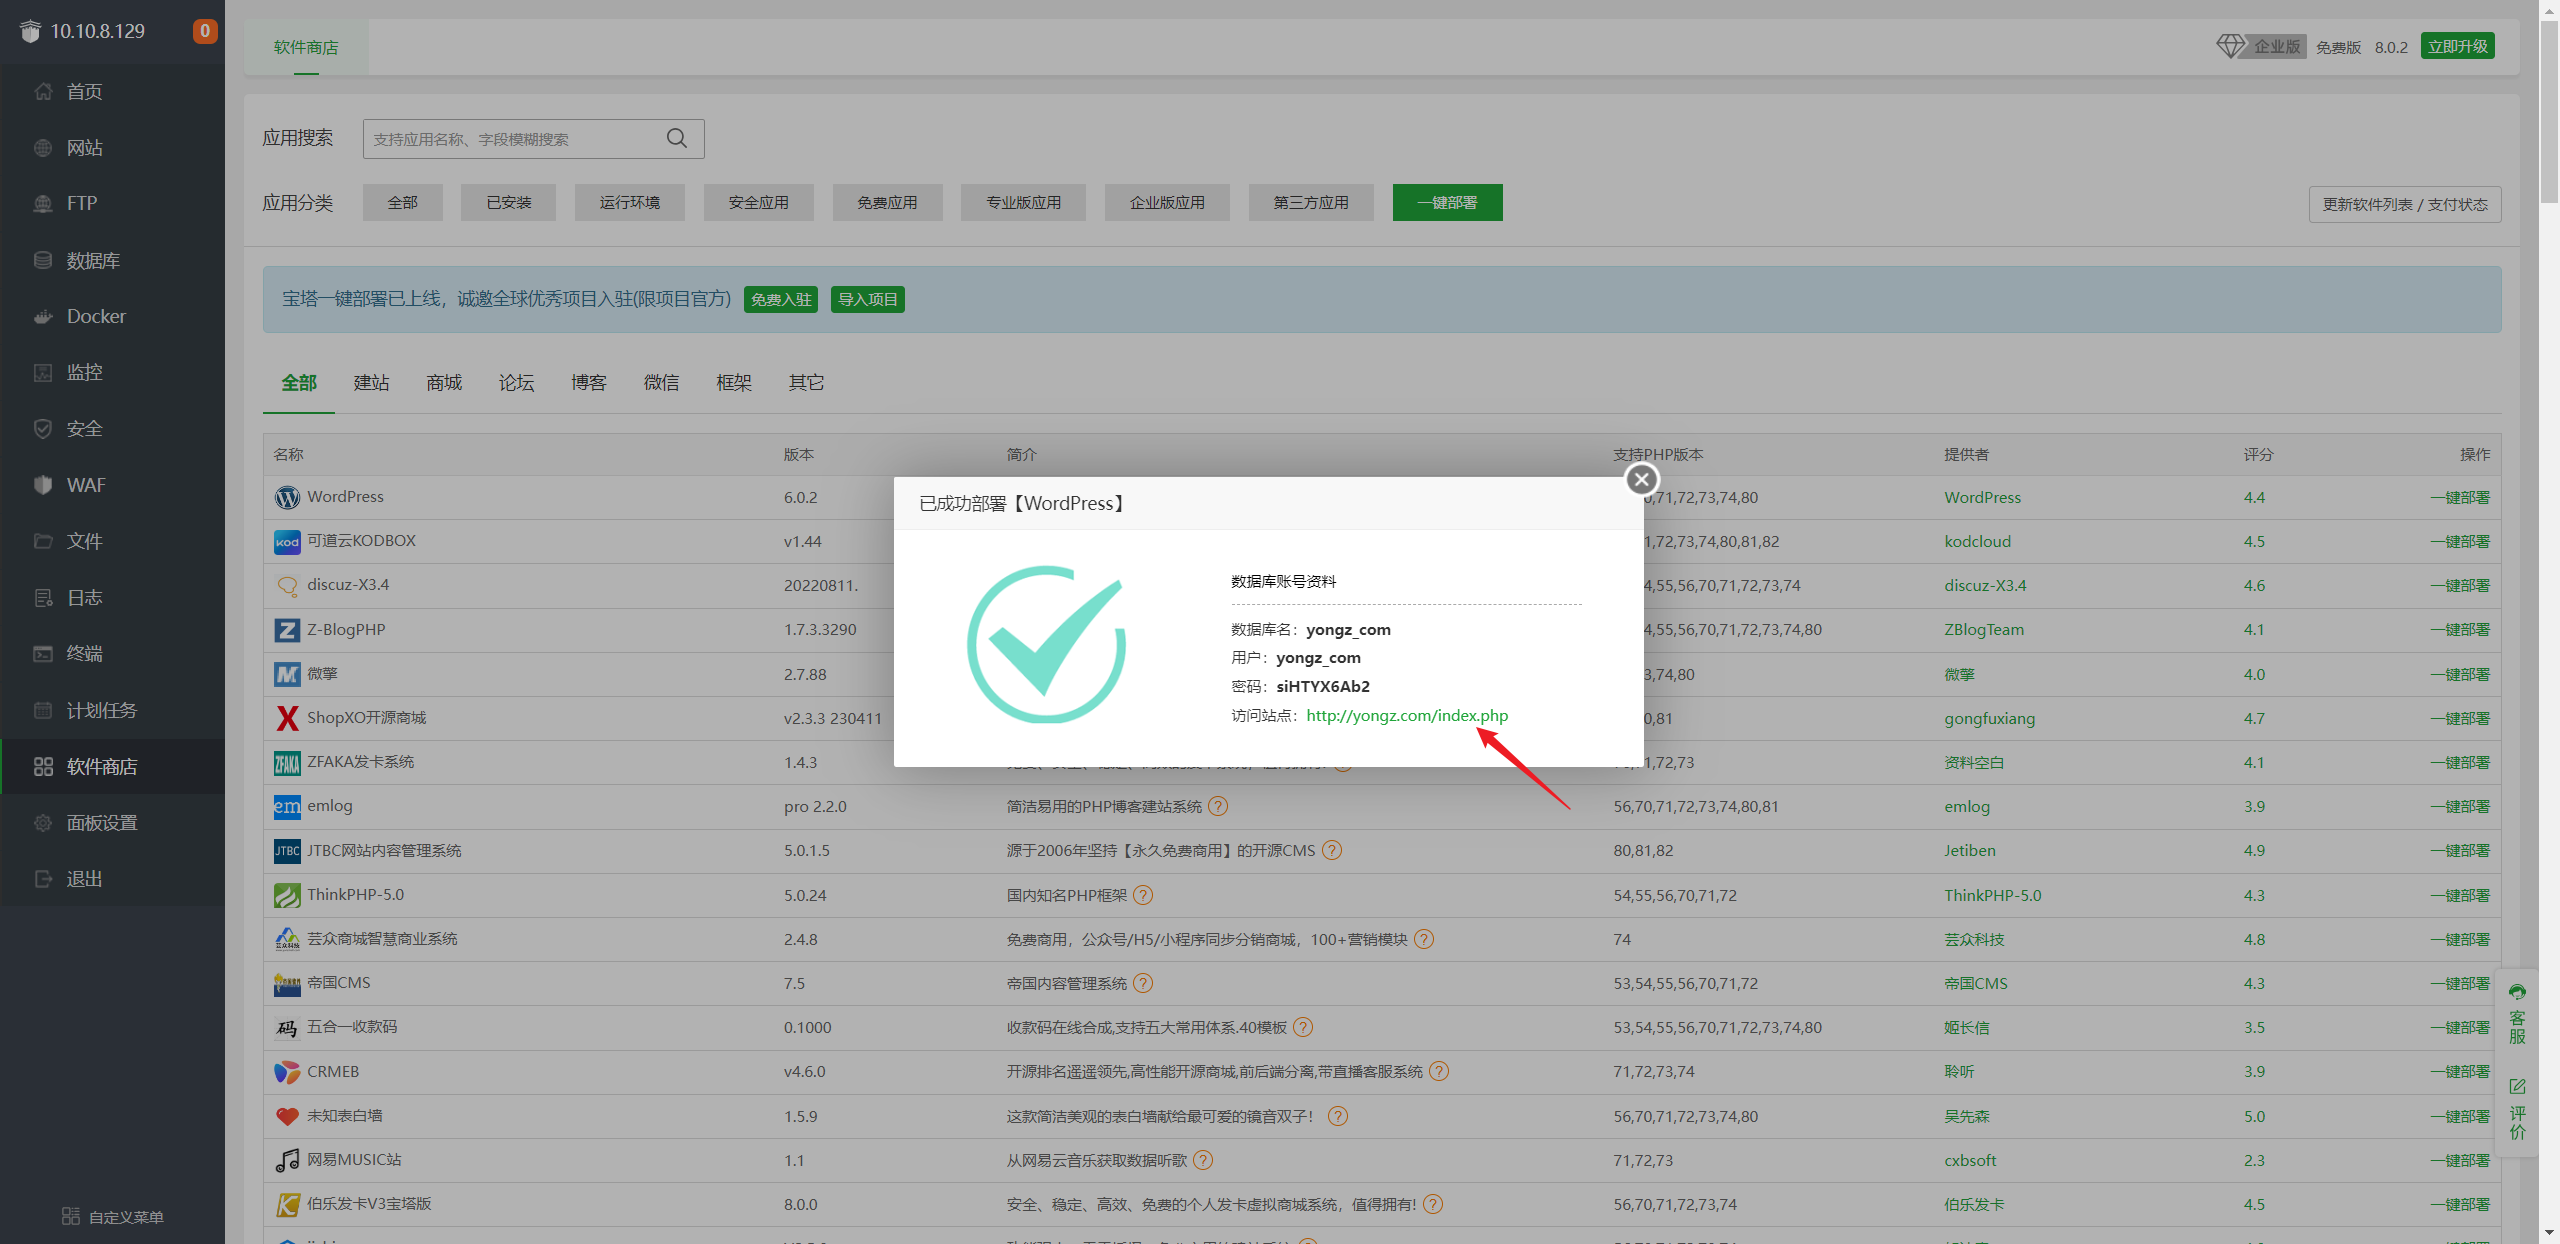2560x1244 pixels.
Task: Switch to the 建站 tab
Action: tap(372, 383)
